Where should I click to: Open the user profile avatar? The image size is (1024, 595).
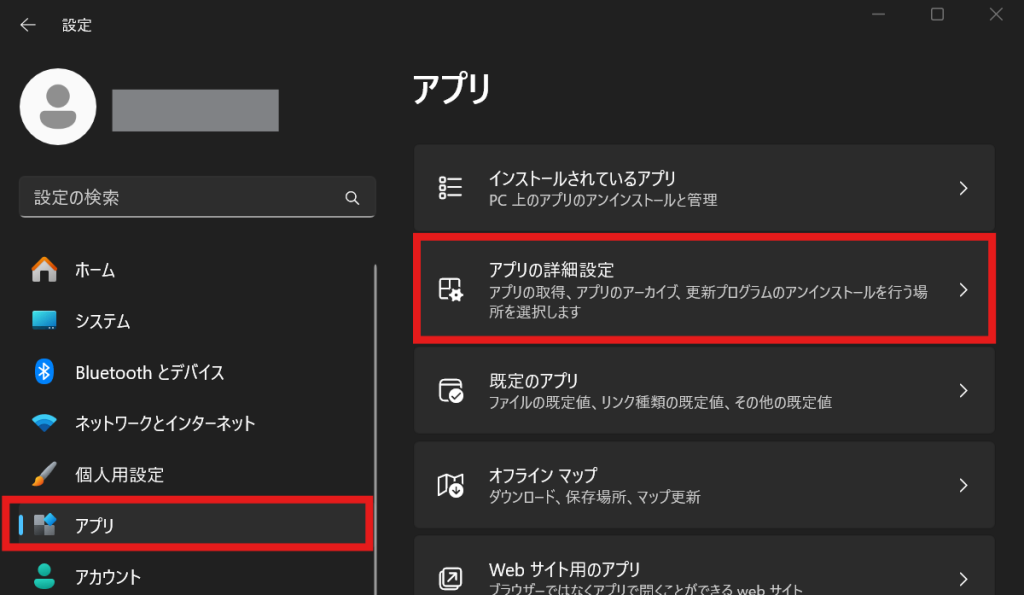[x=58, y=106]
